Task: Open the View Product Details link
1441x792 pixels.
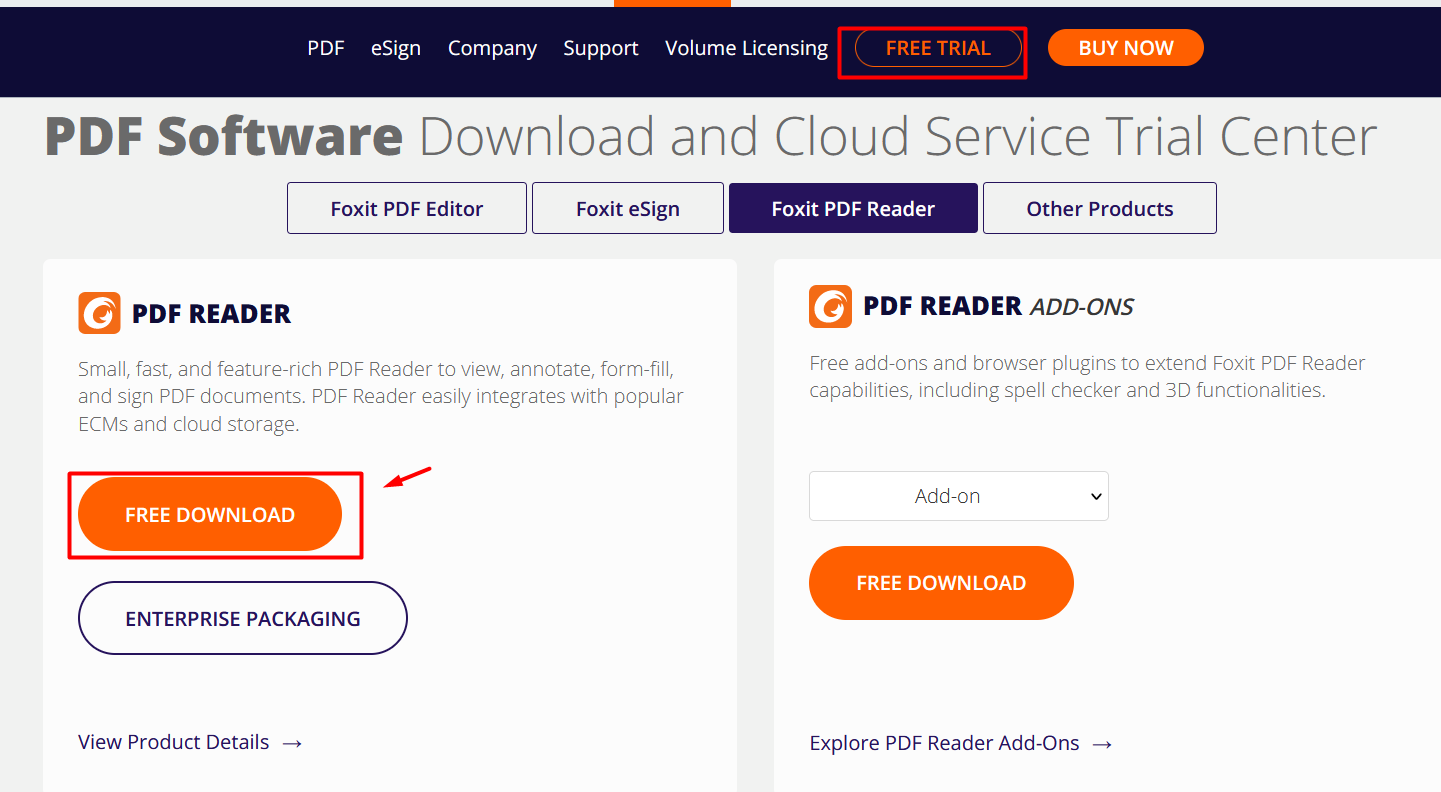Action: pos(190,742)
